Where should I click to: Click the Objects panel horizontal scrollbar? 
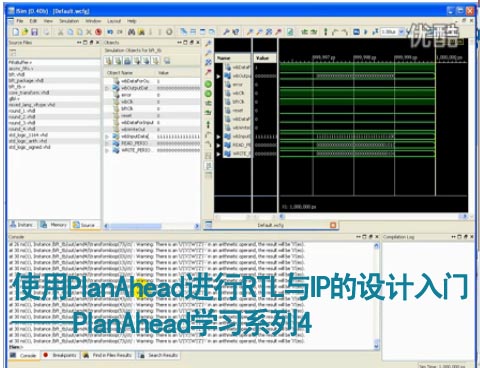(151, 226)
